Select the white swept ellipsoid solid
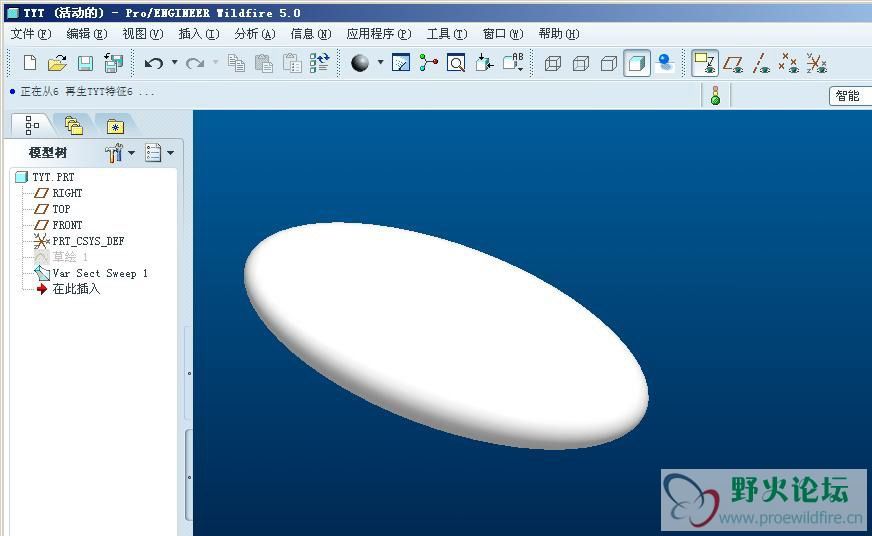The width and height of the screenshot is (872, 536). 446,335
